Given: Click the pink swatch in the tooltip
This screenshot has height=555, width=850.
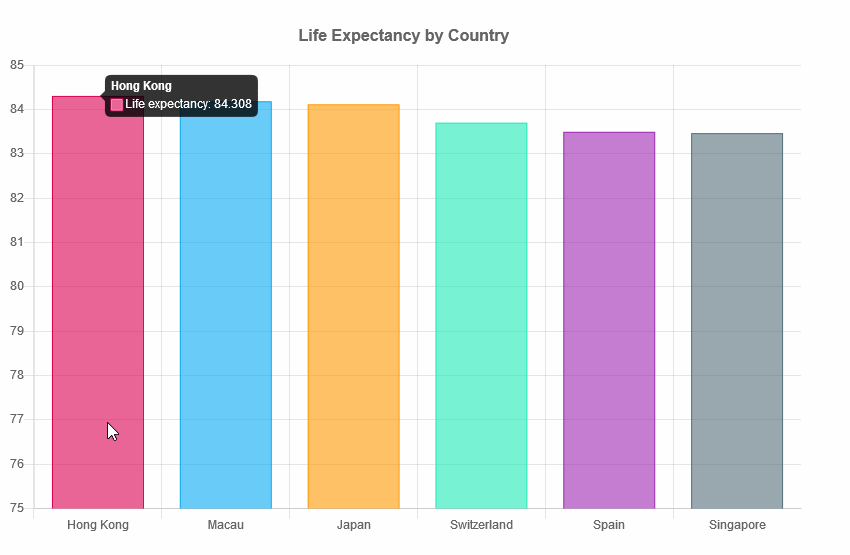Looking at the screenshot, I should [x=117, y=104].
